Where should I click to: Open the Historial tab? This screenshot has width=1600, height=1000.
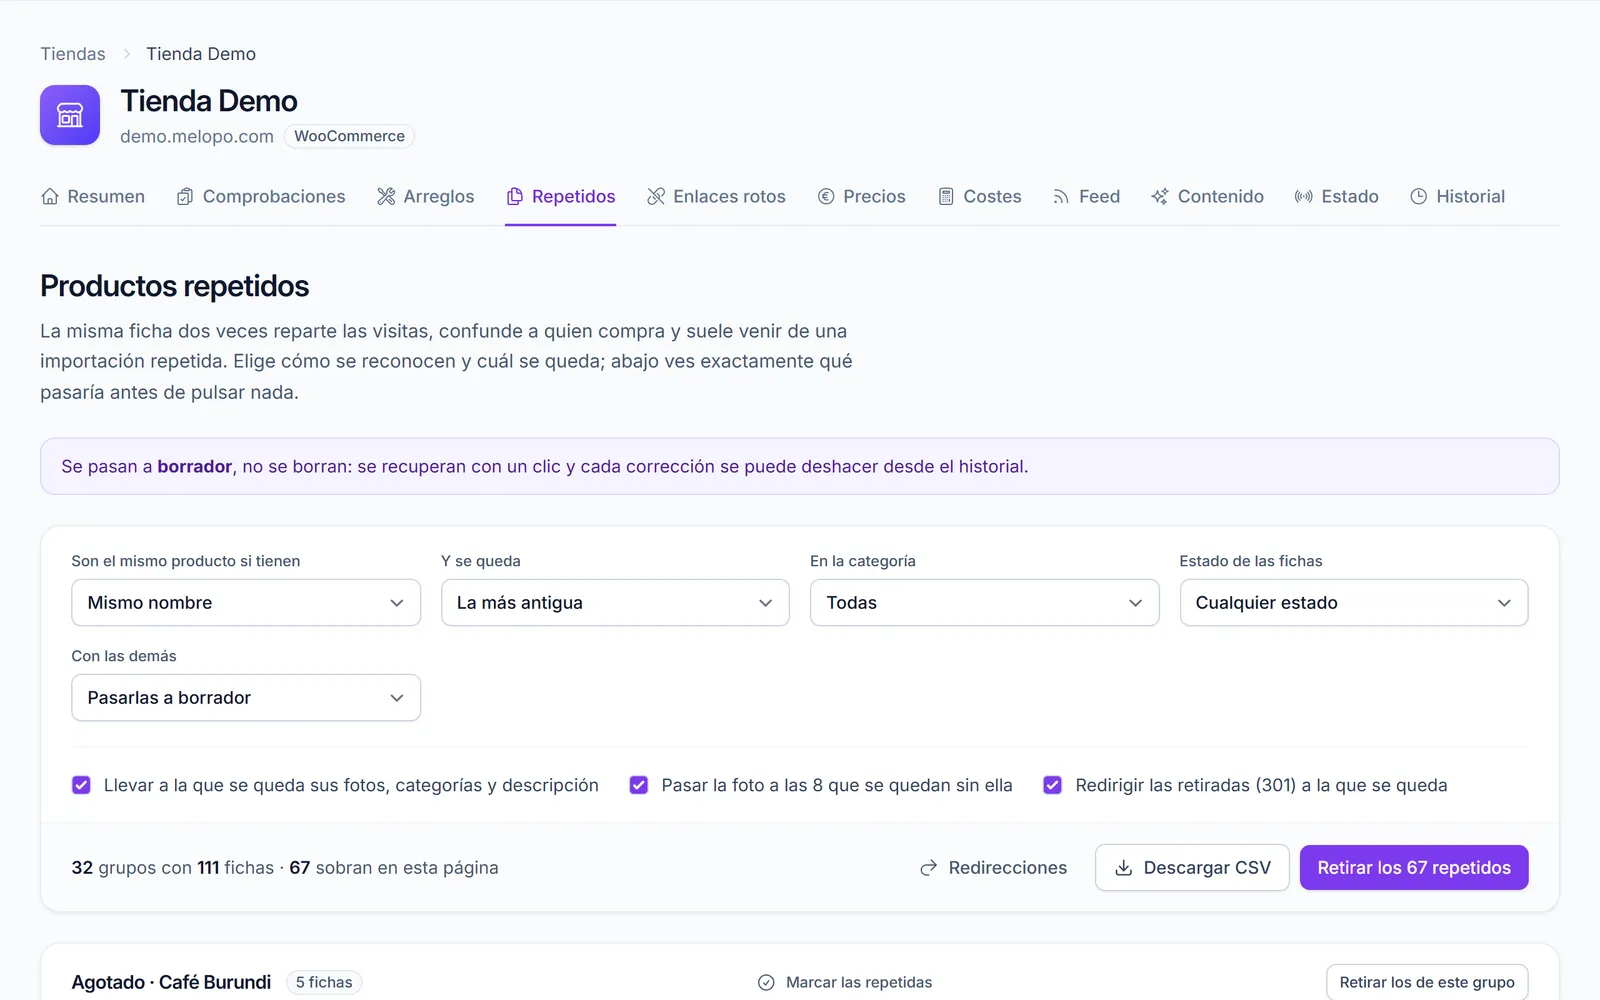(1458, 197)
